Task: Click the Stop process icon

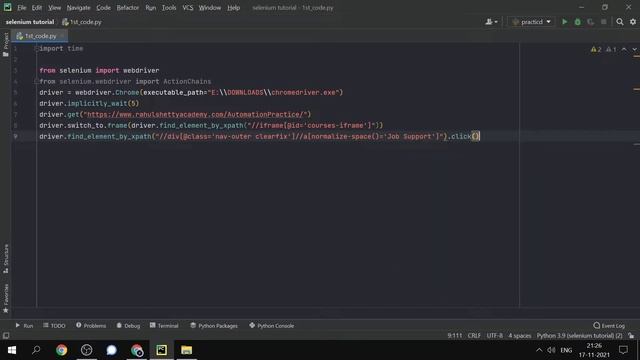Action: tap(604, 22)
